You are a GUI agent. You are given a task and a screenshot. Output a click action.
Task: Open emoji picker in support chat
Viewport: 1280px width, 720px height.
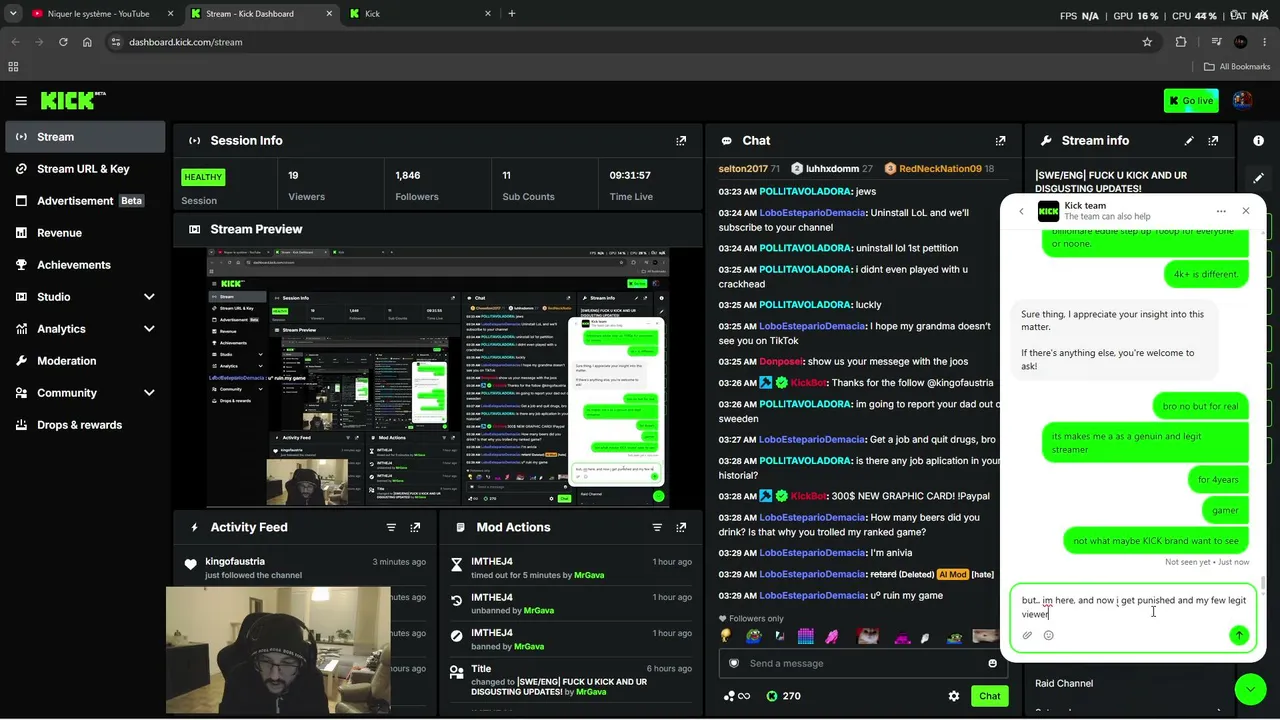pyautogui.click(x=1048, y=635)
